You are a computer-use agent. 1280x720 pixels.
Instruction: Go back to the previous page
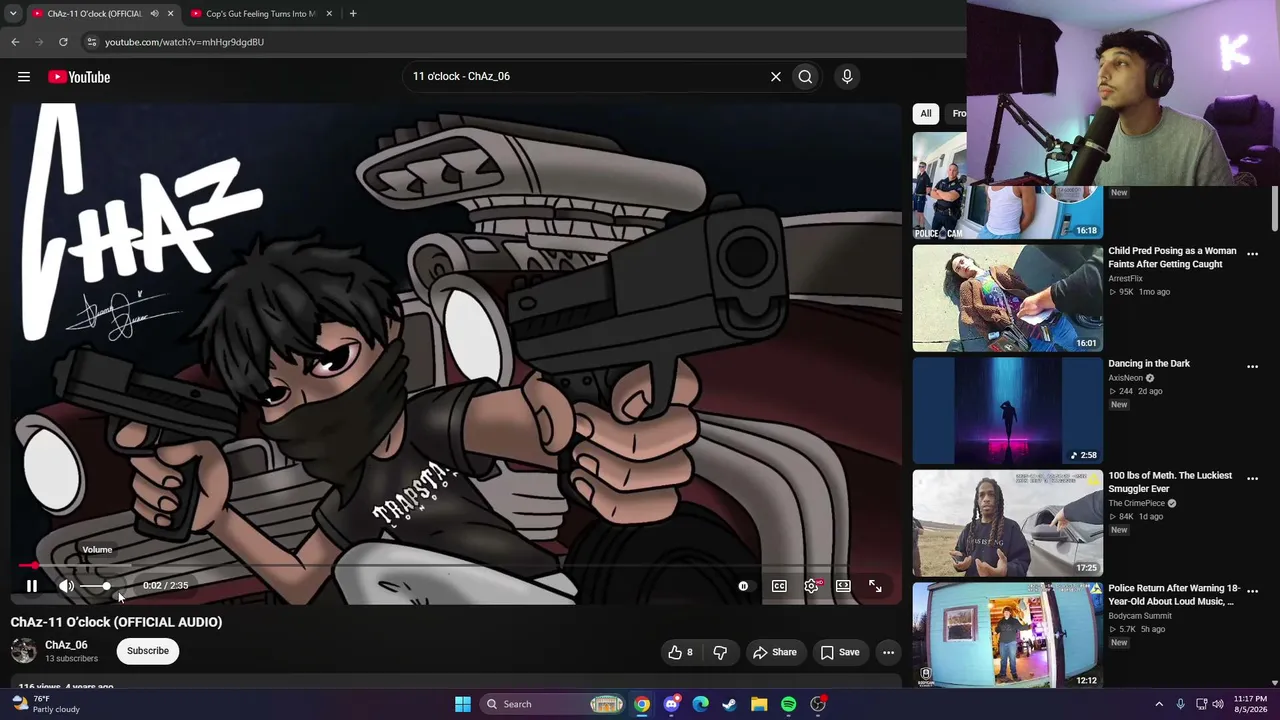click(15, 42)
